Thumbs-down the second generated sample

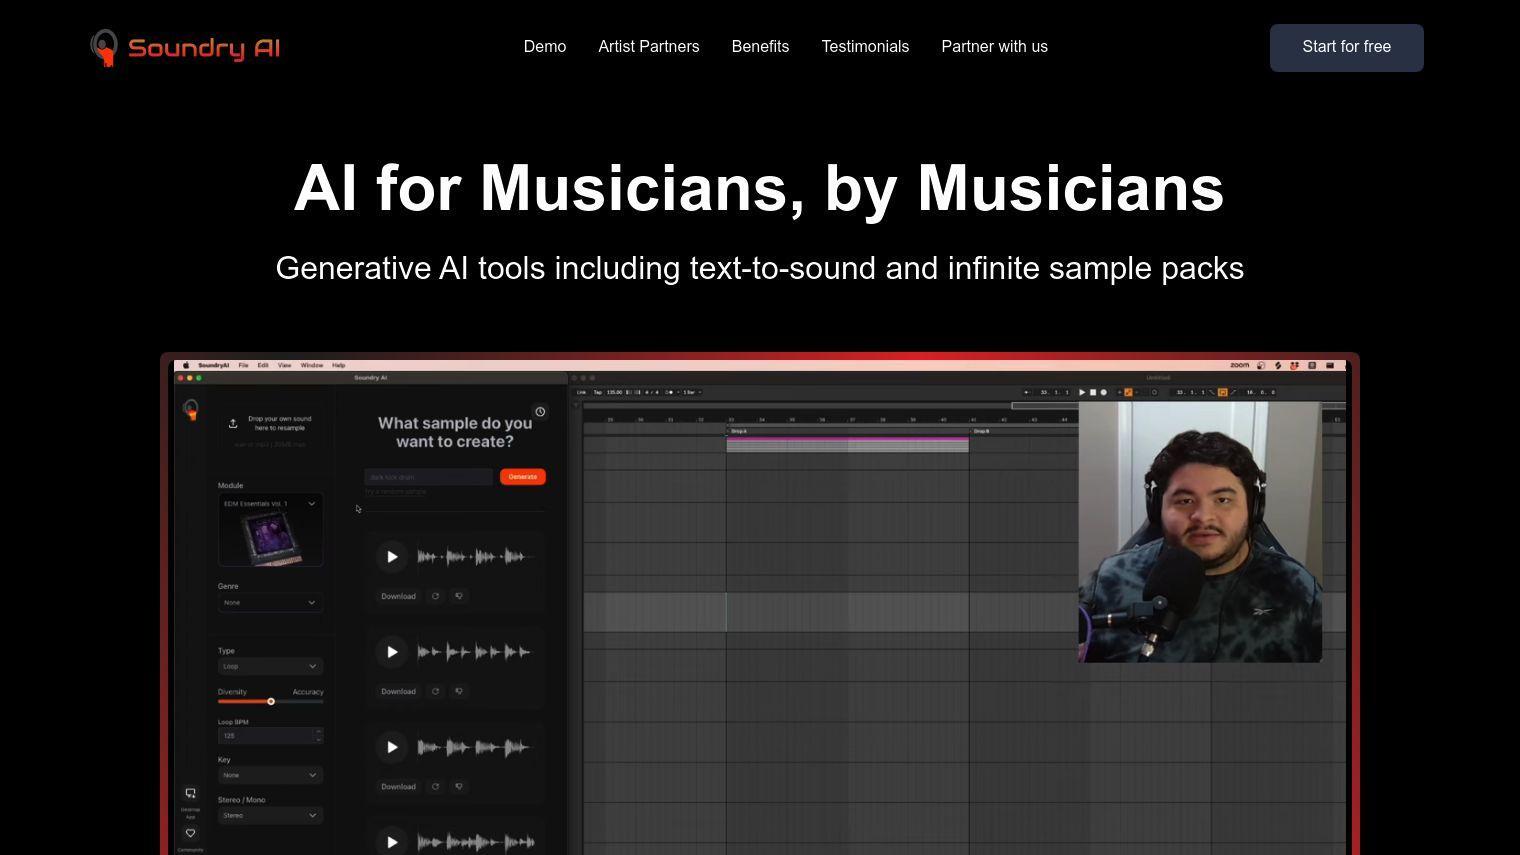click(459, 691)
